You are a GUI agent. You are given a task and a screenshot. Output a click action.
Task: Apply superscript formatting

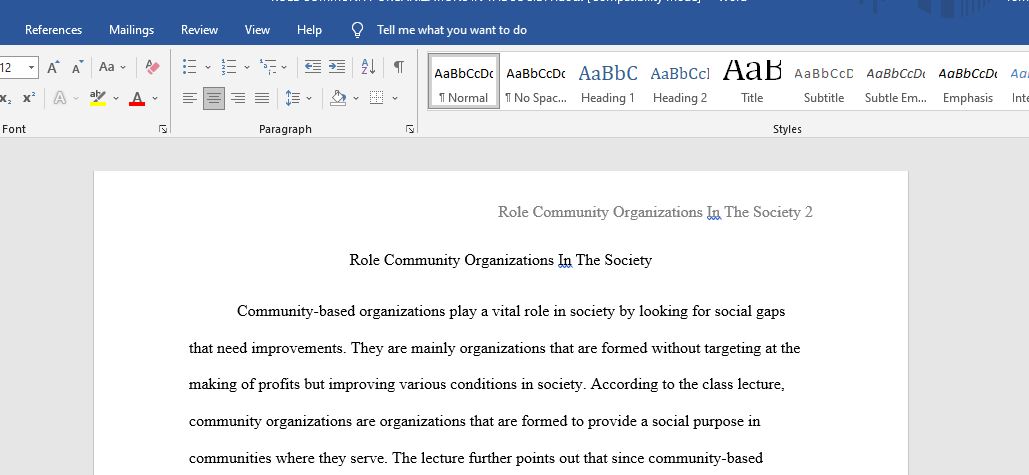29,98
